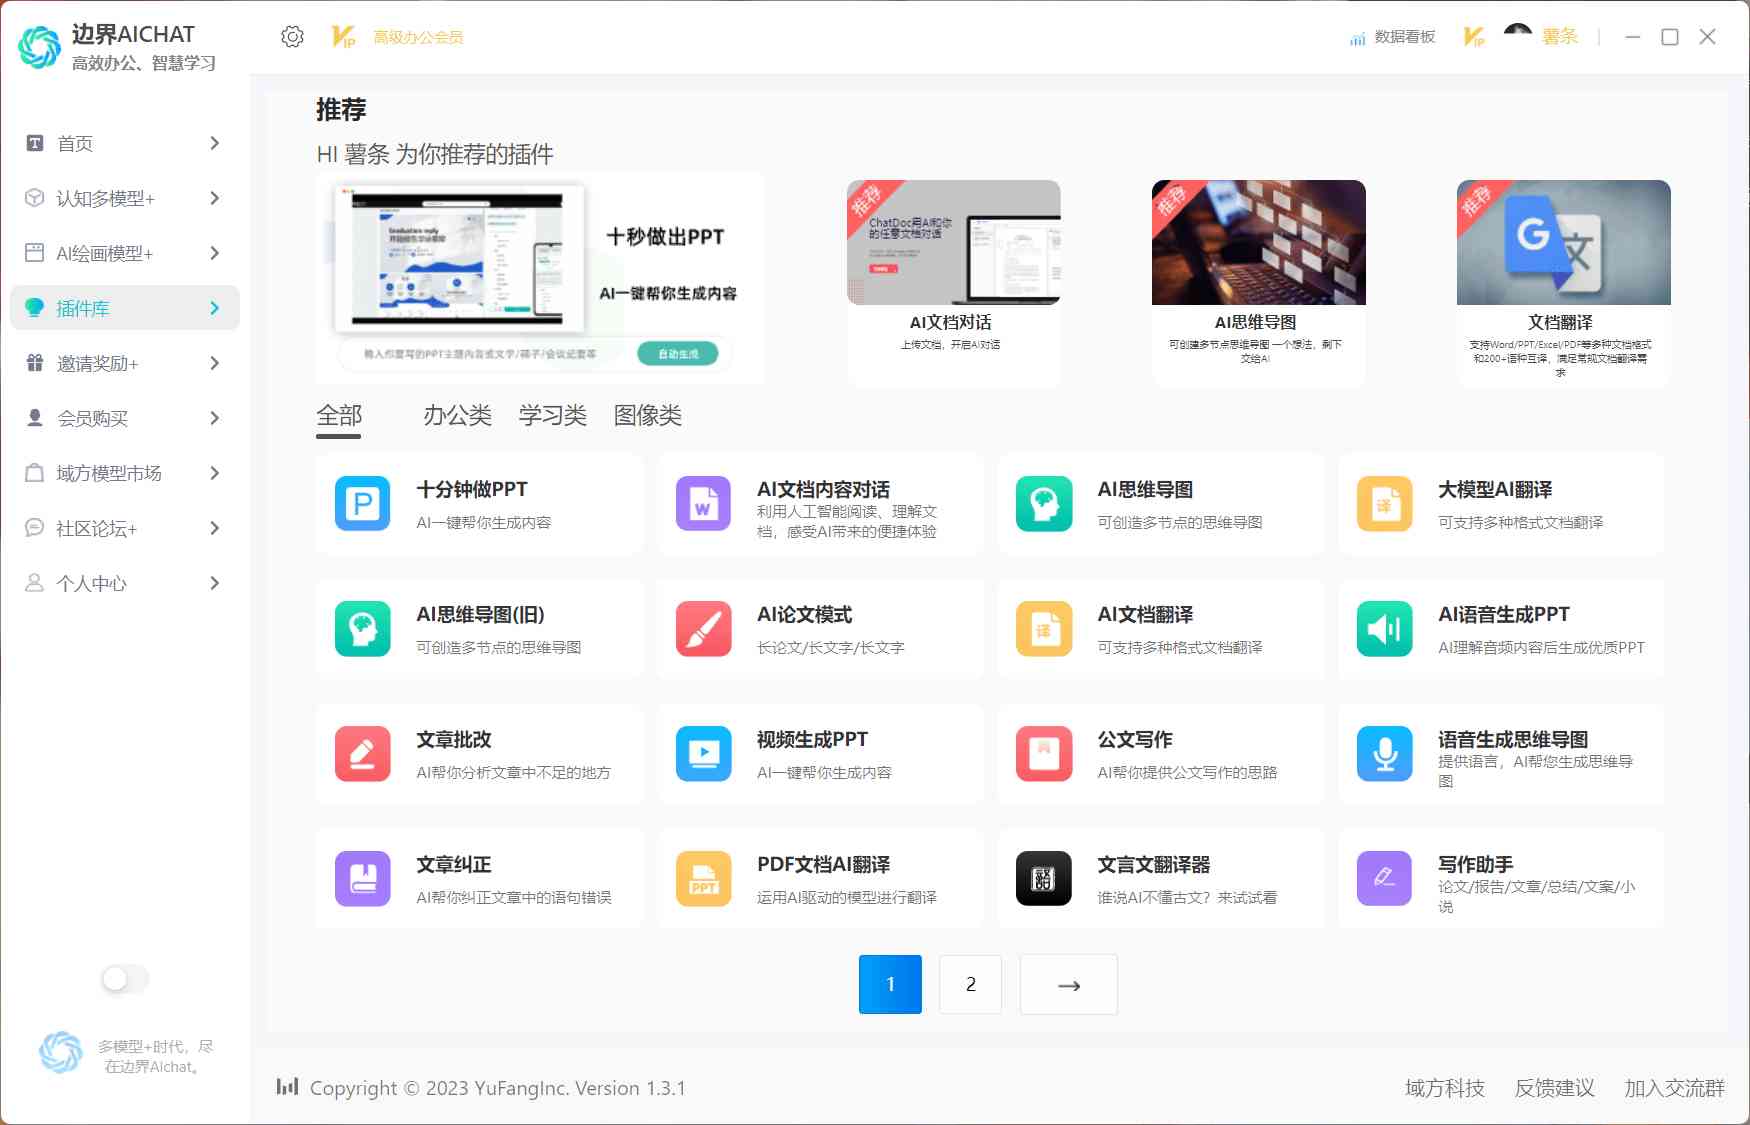Open the AI文档翻译 plugin icon
Image resolution: width=1750 pixels, height=1125 pixels.
[1044, 628]
